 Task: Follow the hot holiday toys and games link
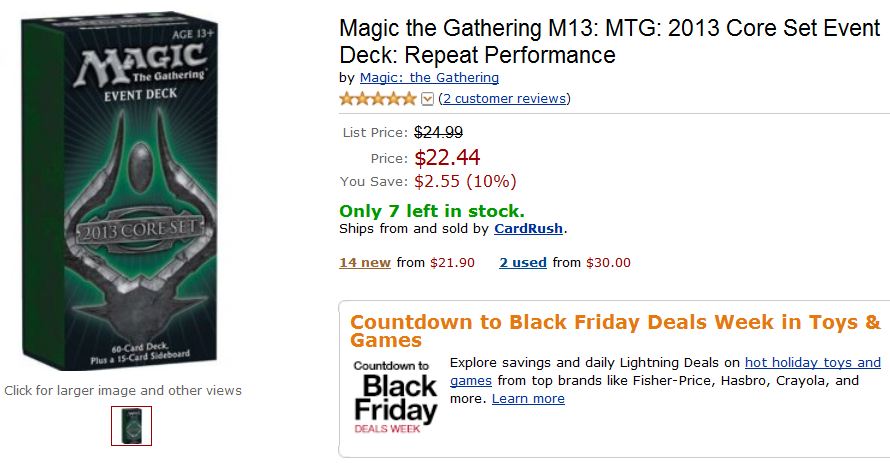pyautogui.click(x=812, y=362)
